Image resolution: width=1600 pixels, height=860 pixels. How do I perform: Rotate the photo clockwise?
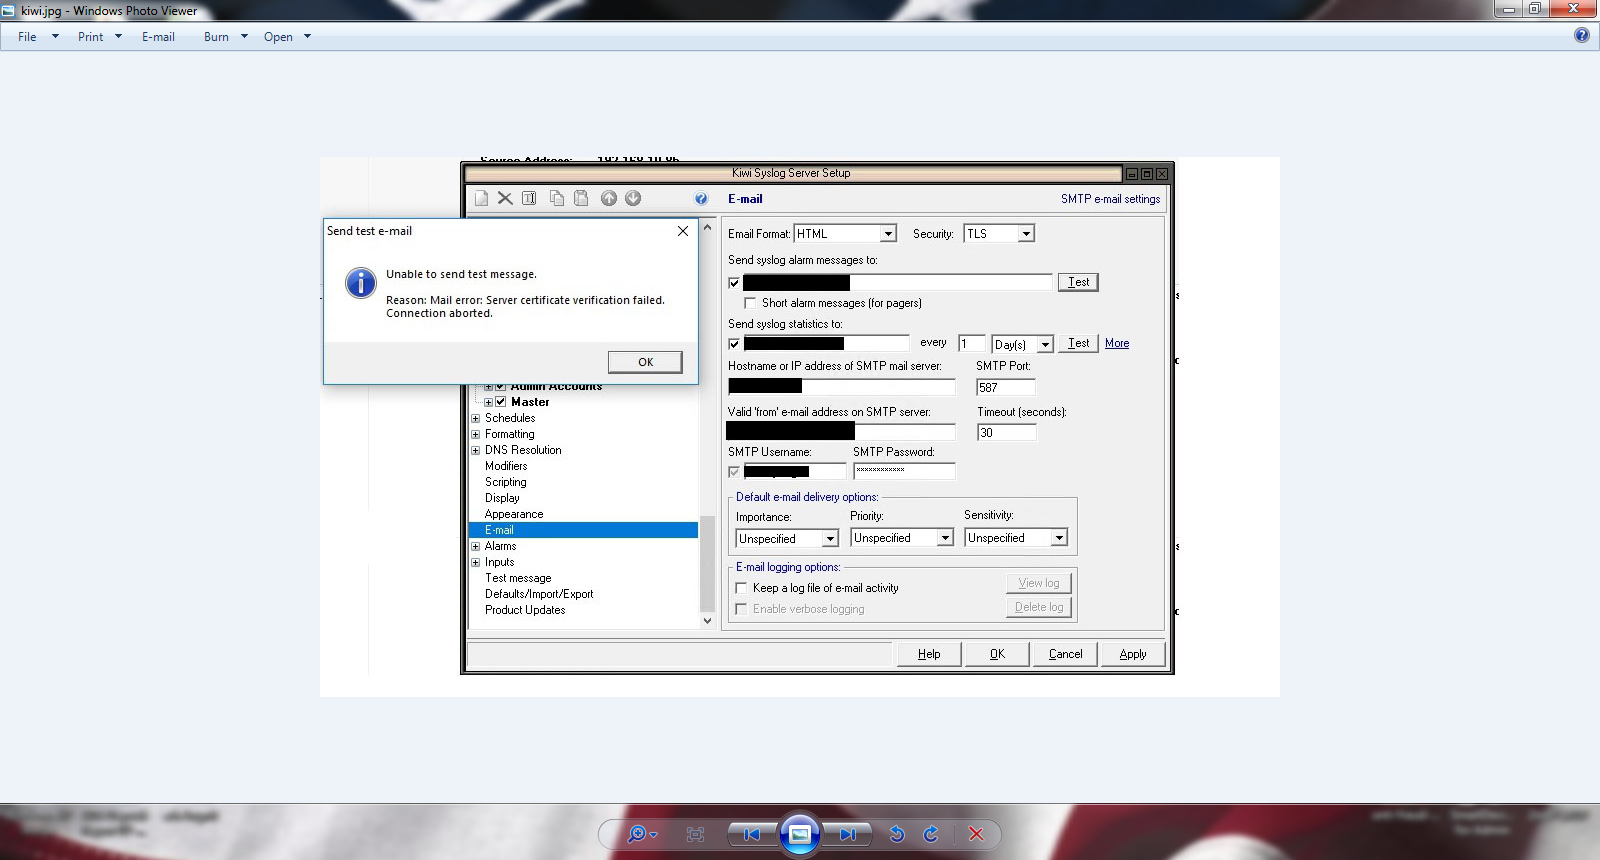pyautogui.click(x=931, y=834)
